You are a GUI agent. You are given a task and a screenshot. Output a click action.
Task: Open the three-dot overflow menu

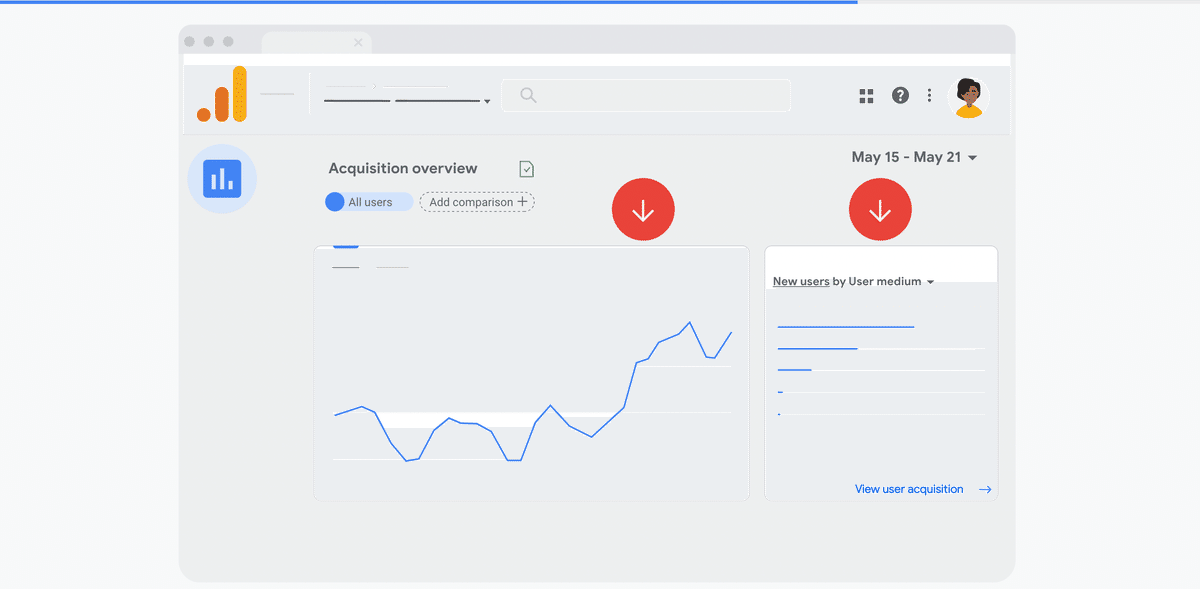(929, 95)
